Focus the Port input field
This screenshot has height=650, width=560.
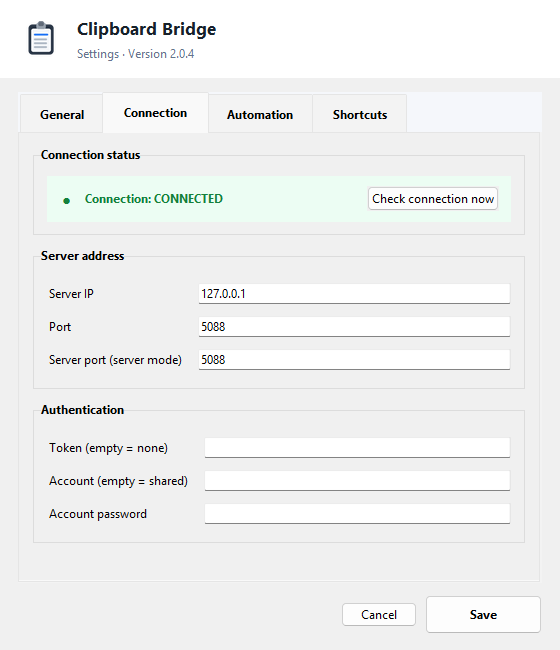(x=354, y=327)
